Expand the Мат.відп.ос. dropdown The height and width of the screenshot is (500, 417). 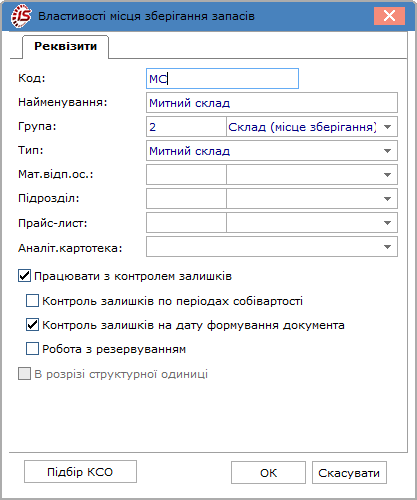point(387,175)
